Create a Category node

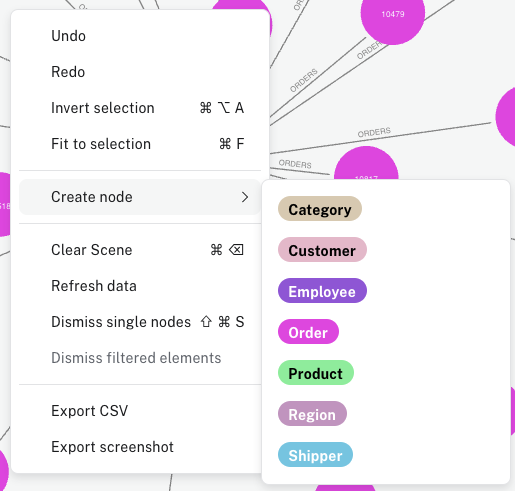[x=320, y=209]
